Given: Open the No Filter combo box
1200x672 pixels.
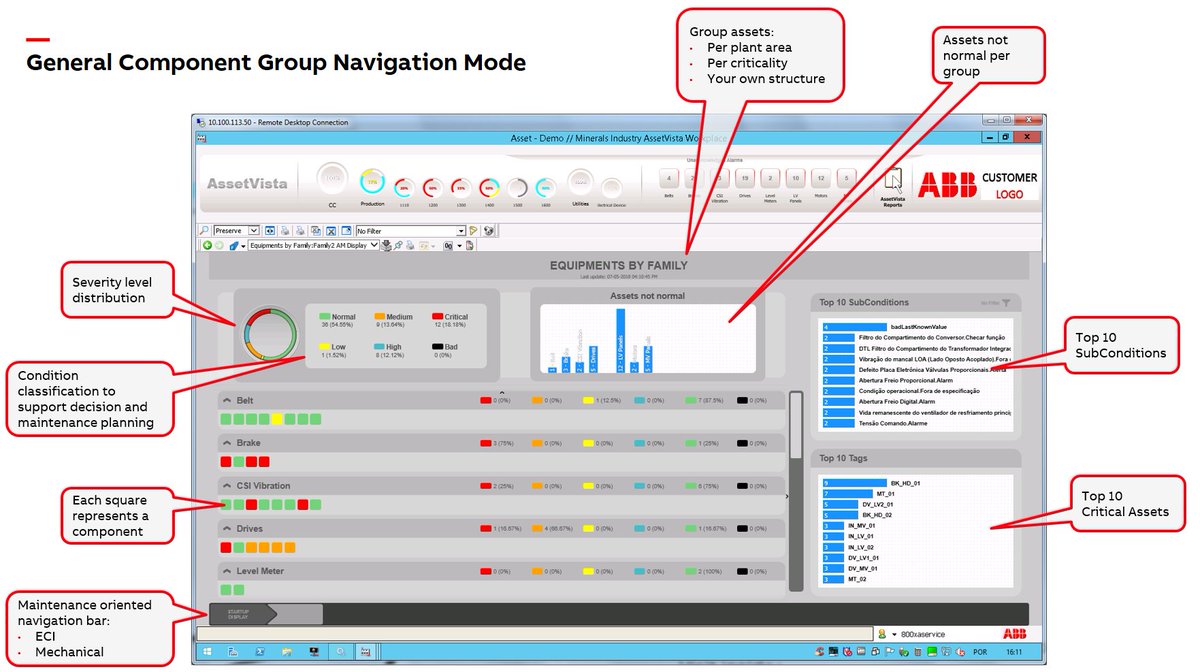Looking at the screenshot, I should click(411, 230).
